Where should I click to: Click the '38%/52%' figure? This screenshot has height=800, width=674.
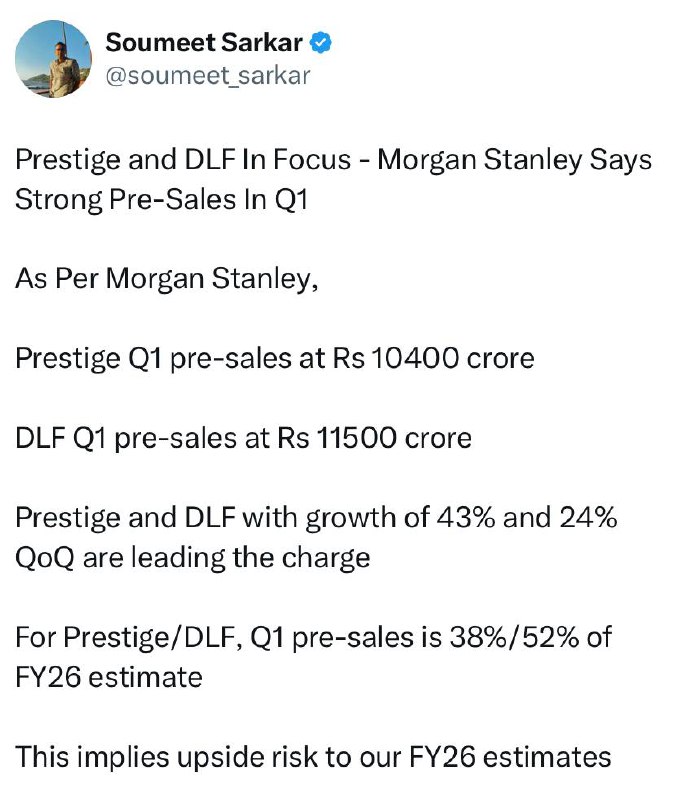514,637
